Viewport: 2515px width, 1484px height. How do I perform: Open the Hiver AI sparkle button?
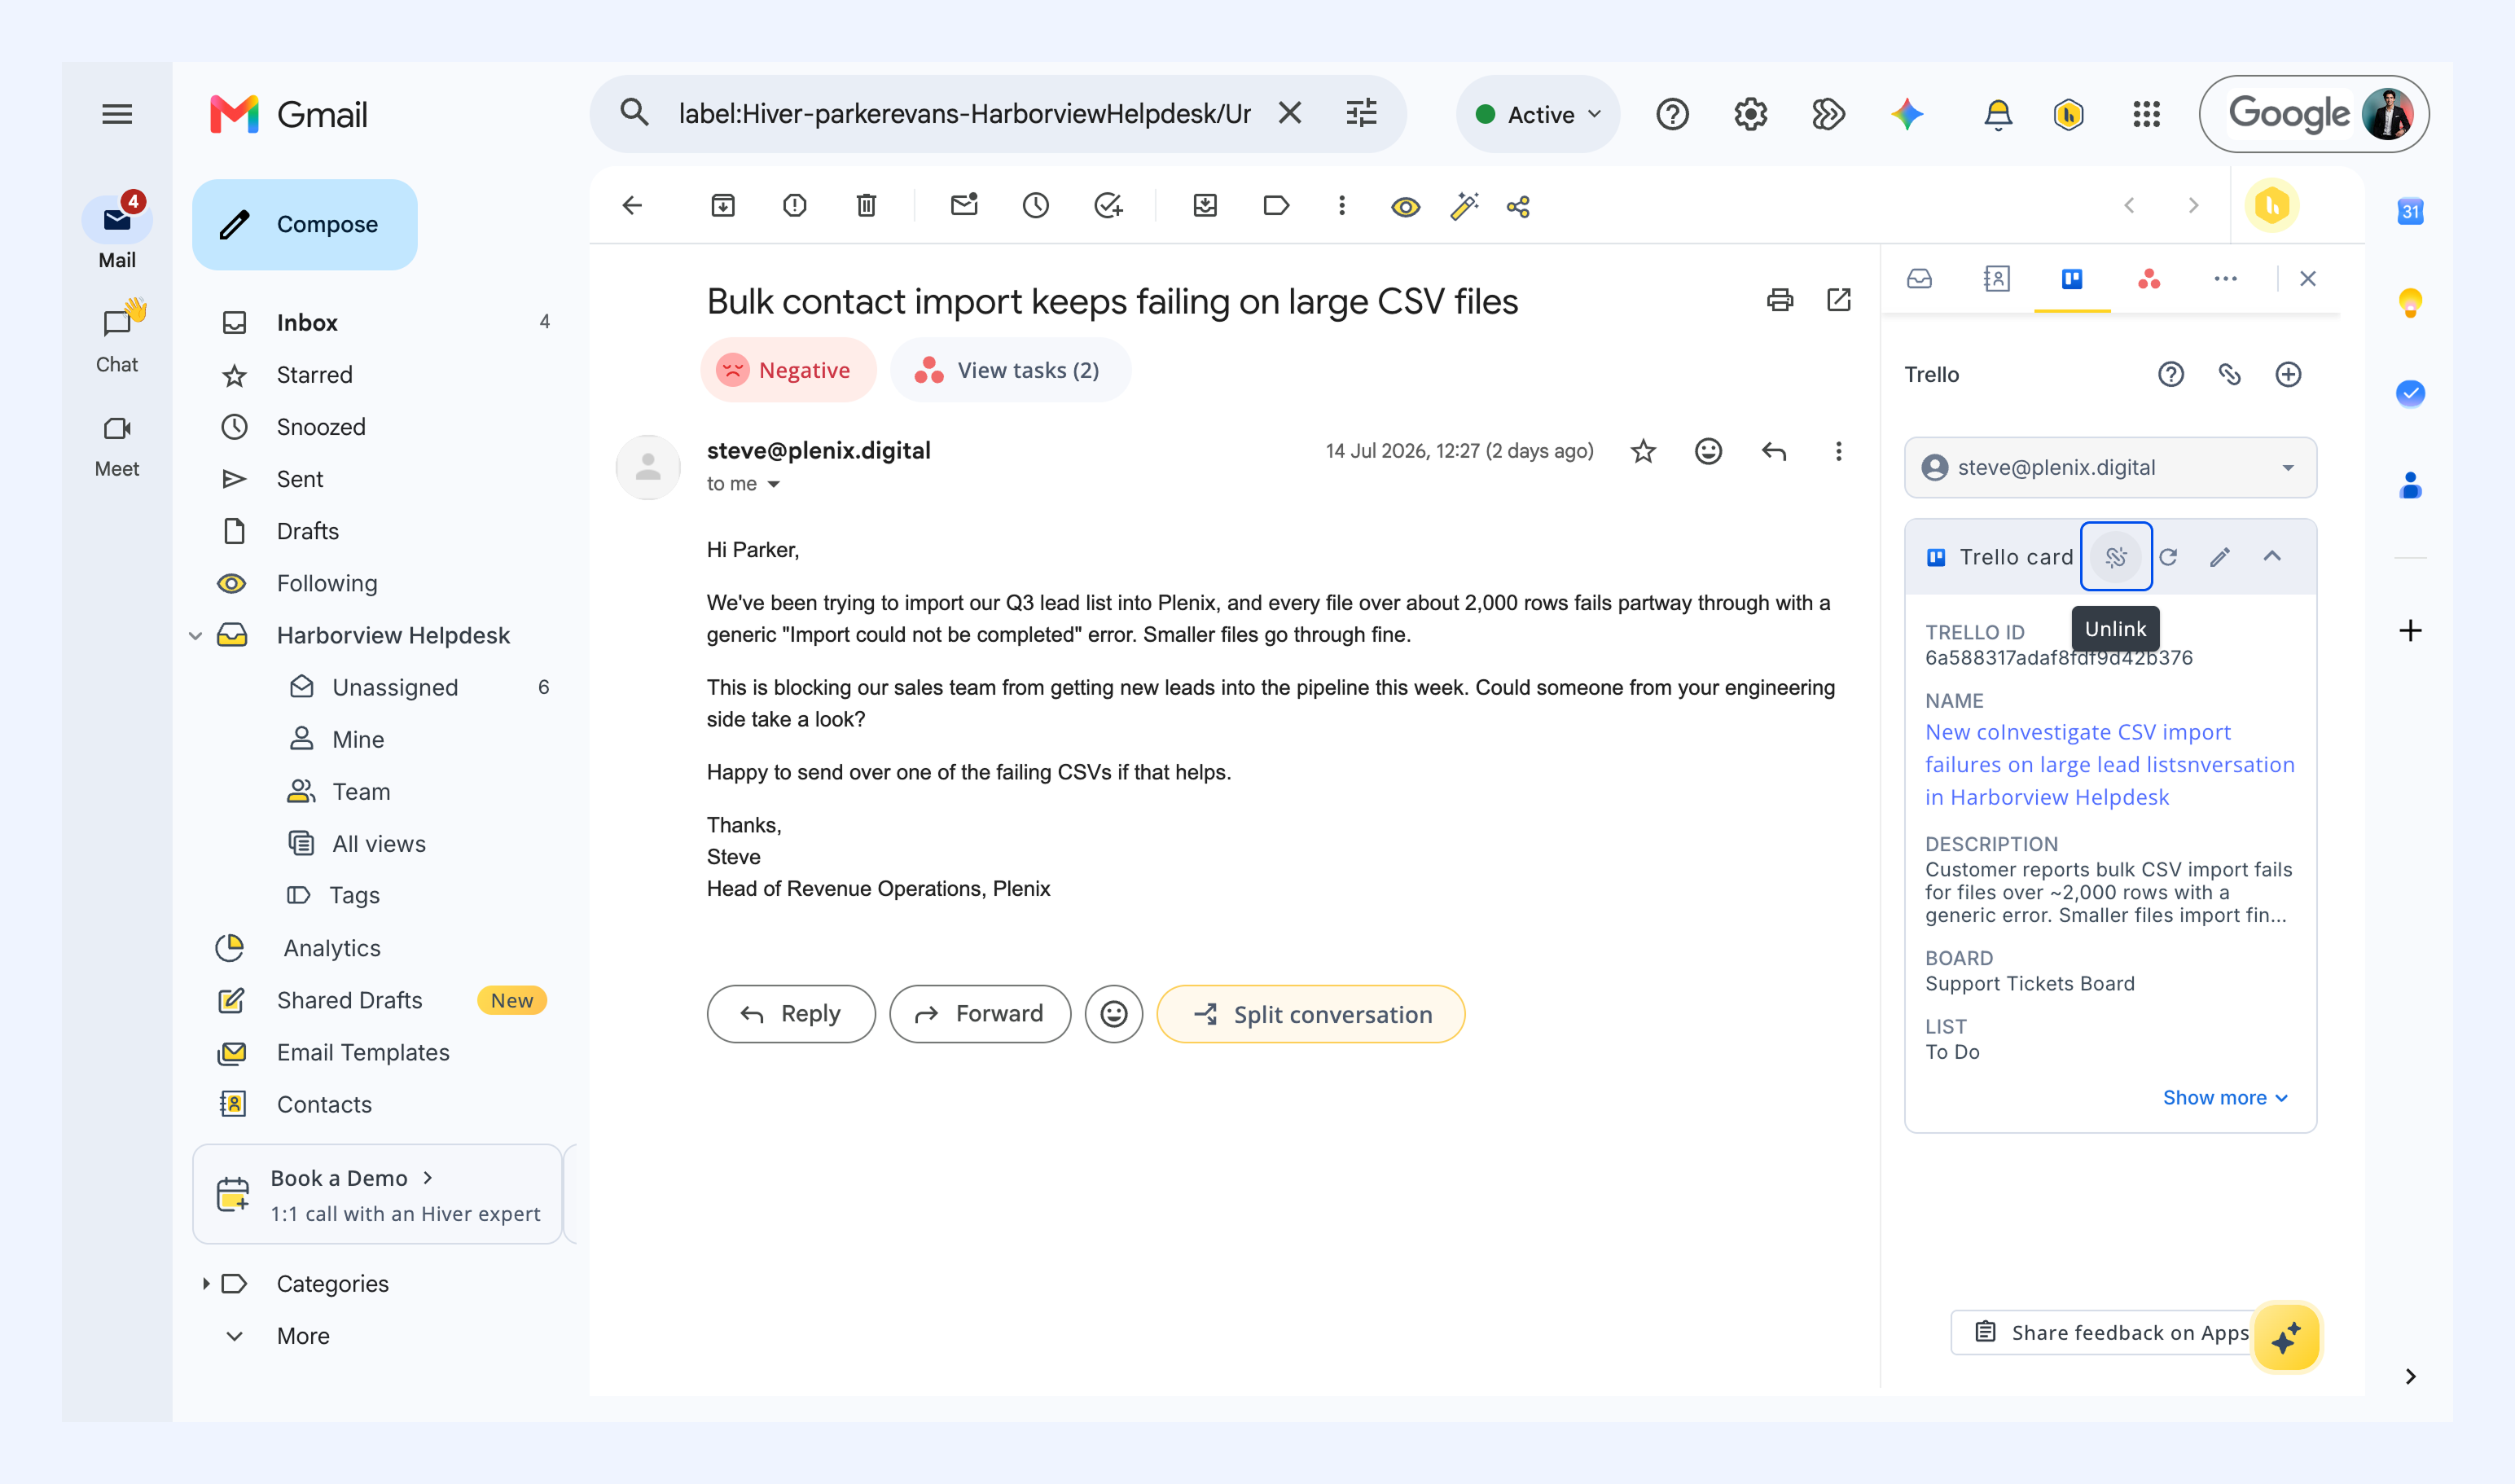pyautogui.click(x=2286, y=1338)
